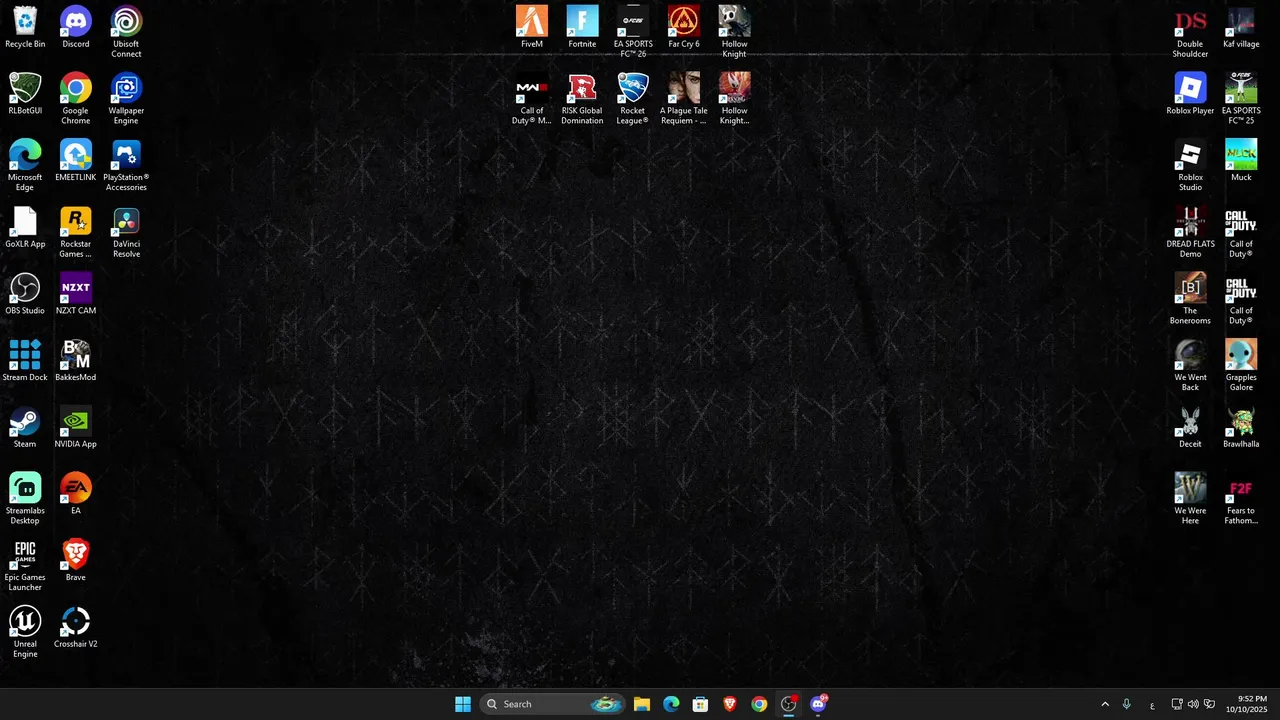This screenshot has width=1280, height=720.
Task: Select Fears to Fathom desktop icon
Action: pos(1241,499)
